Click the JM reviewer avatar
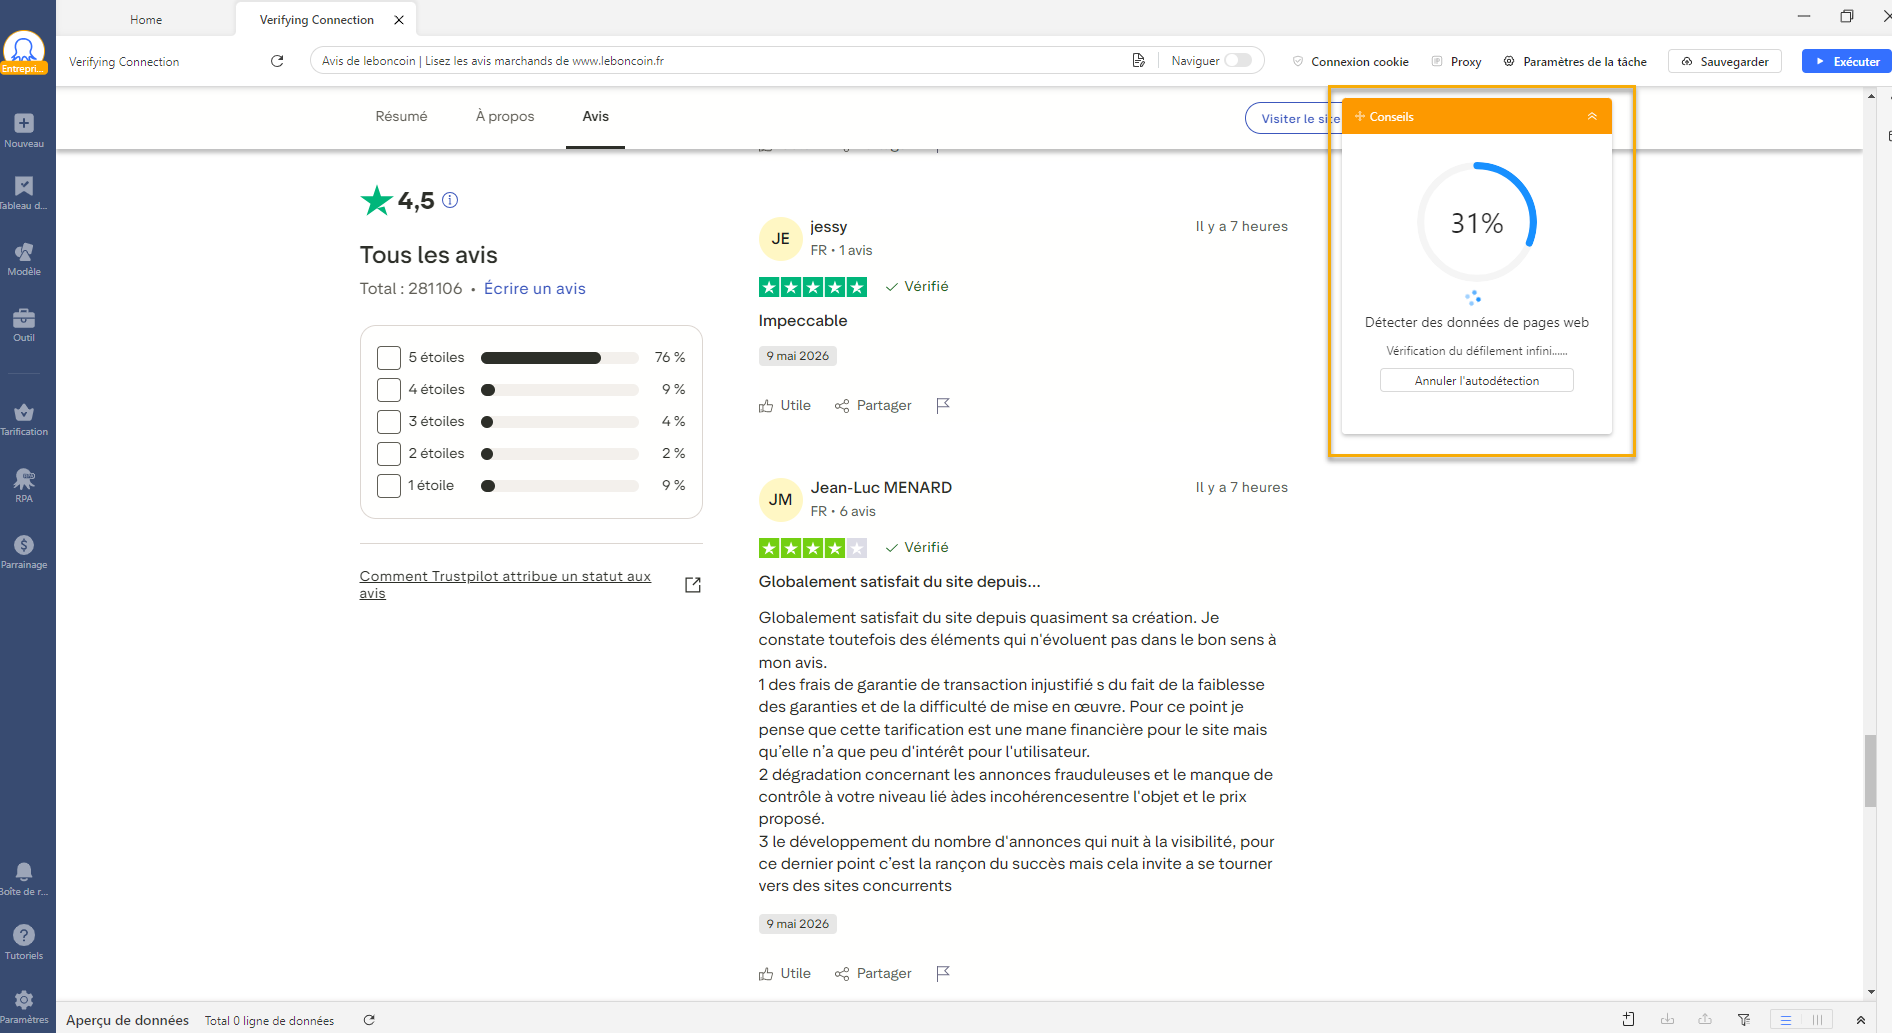Viewport: 1892px width, 1033px height. point(781,499)
